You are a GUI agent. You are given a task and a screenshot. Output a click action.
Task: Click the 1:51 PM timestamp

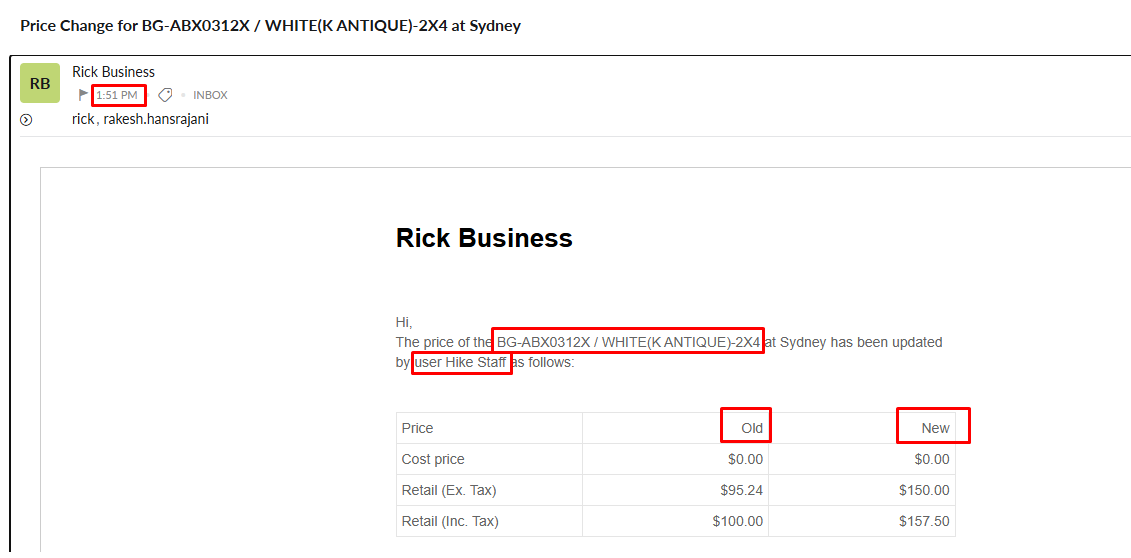(117, 95)
